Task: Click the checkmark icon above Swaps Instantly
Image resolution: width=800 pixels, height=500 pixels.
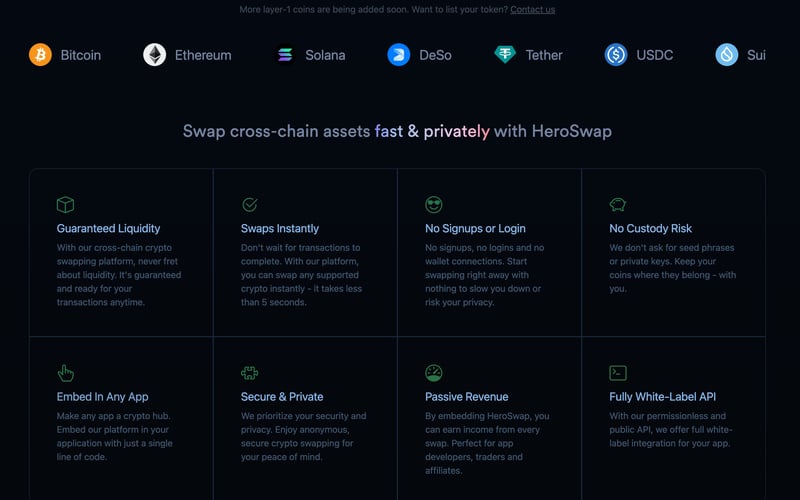Action: click(x=249, y=205)
